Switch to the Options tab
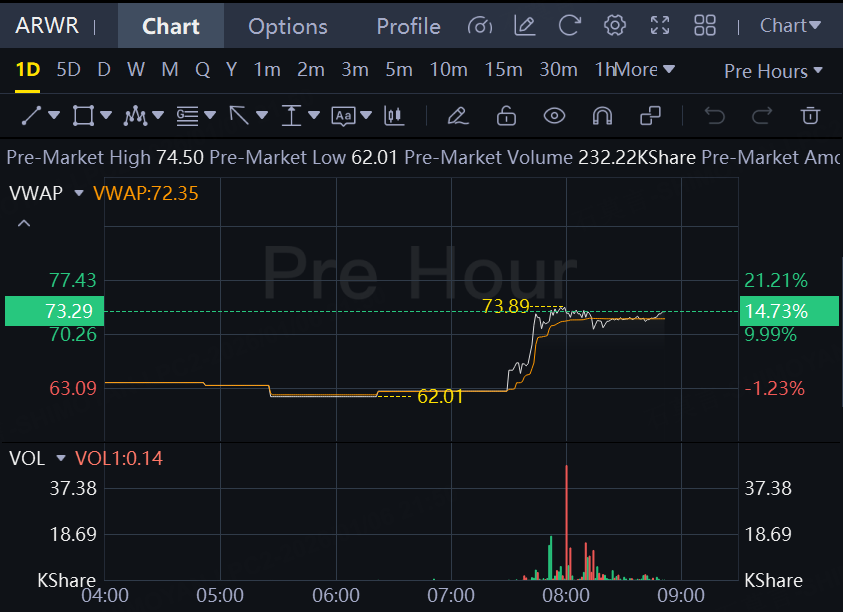This screenshot has height=612, width=843. point(288,26)
